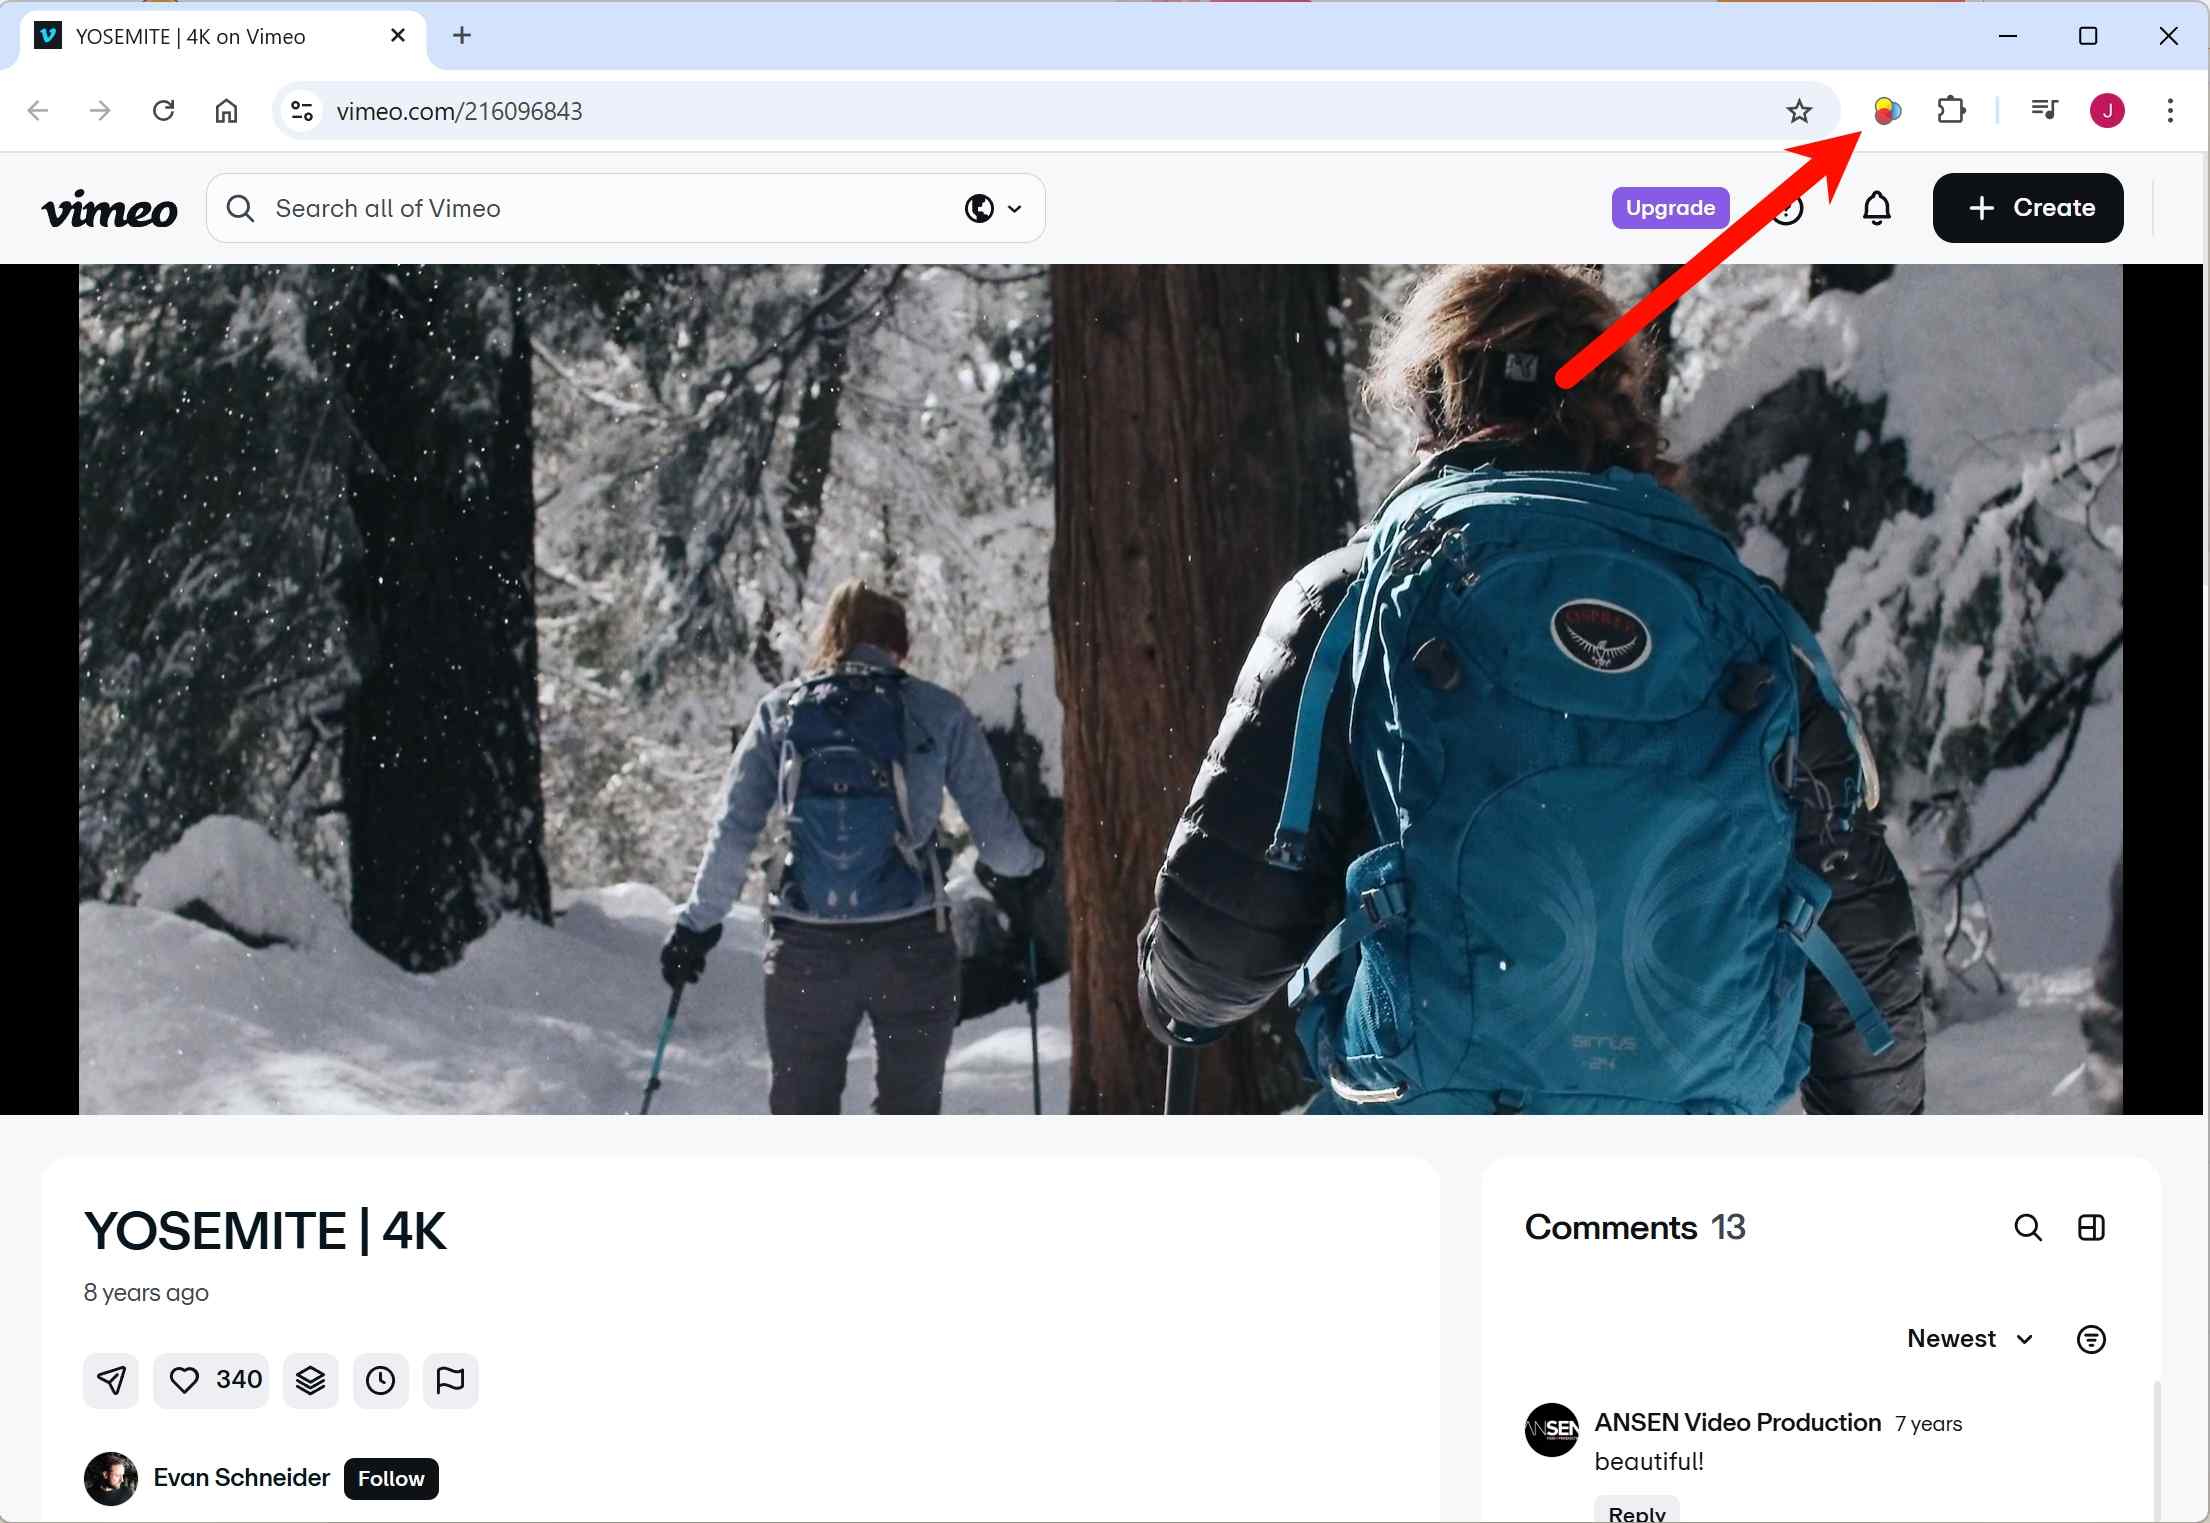Viewport: 2210px width, 1523px height.
Task: Collapse the comments panel icon
Action: pos(2091,1227)
